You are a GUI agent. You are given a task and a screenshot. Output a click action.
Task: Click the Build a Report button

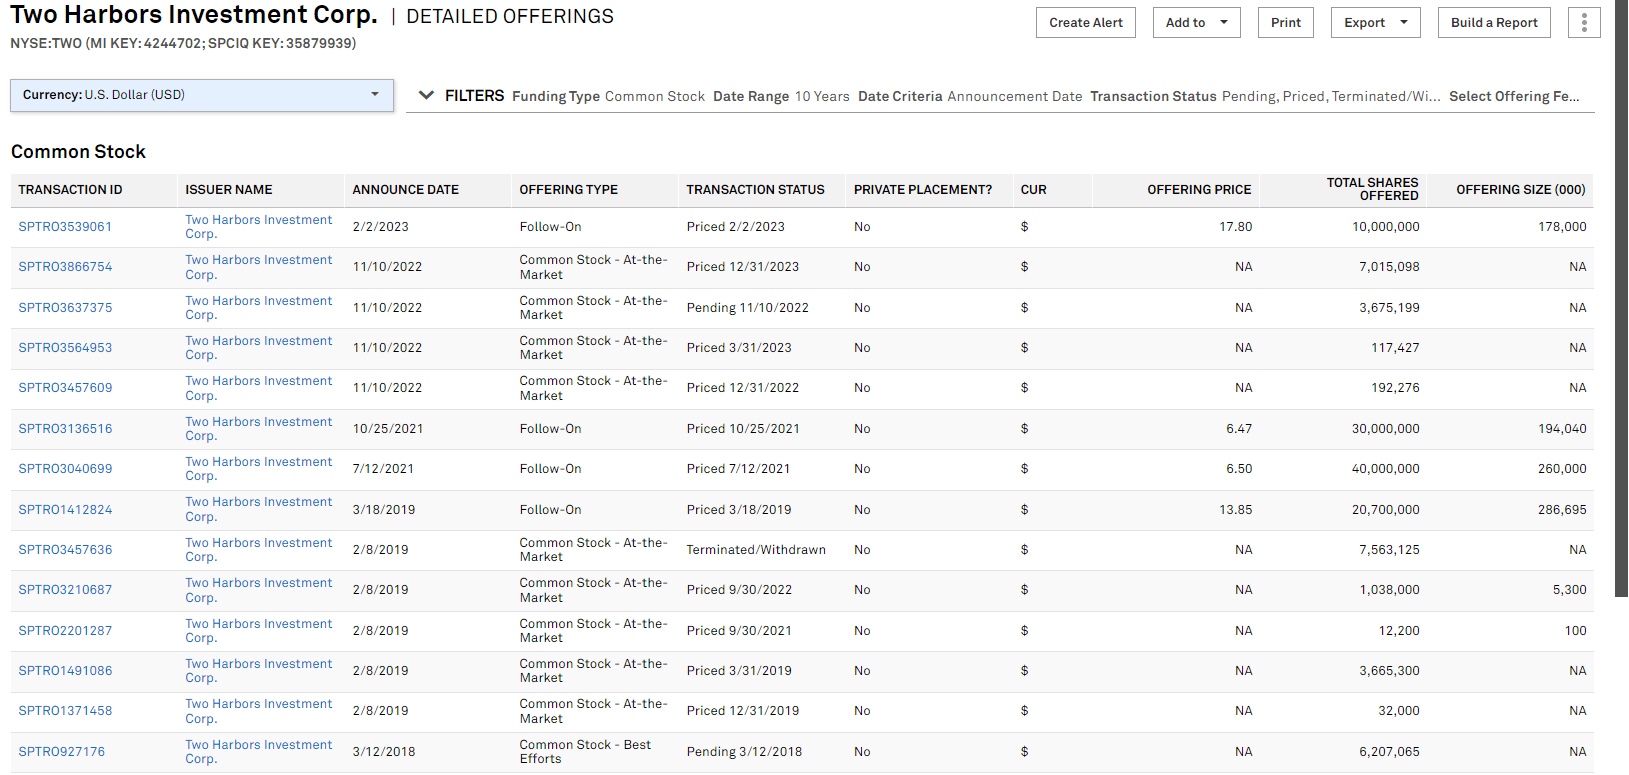[x=1493, y=23]
